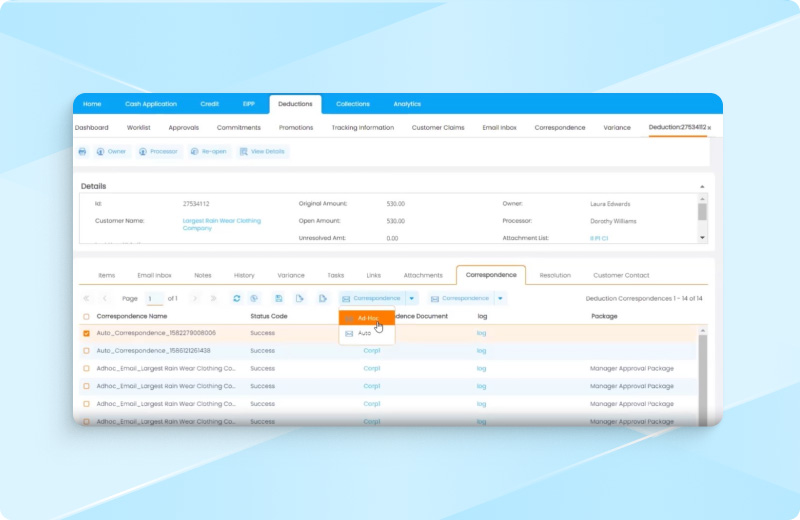Click the page number input field

[x=154, y=299]
